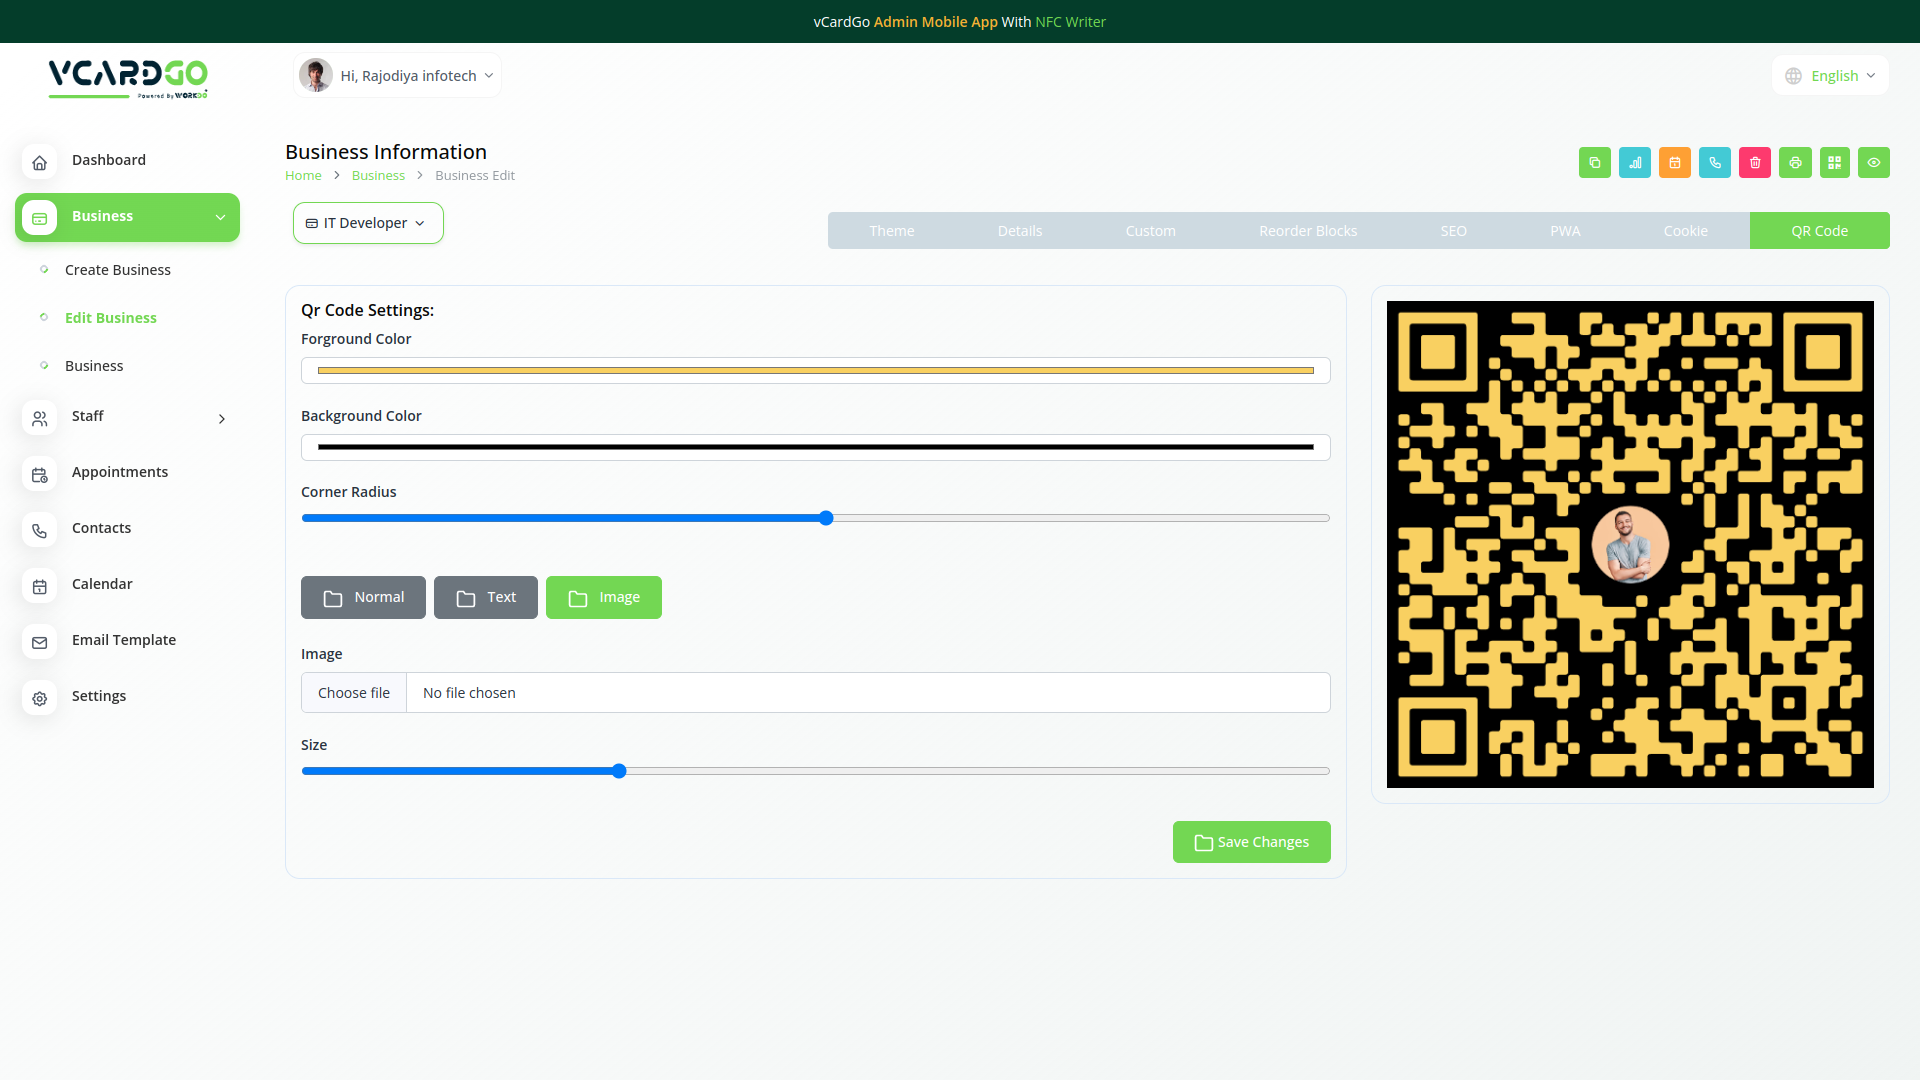The image size is (1920, 1080).
Task: Select the Image QR type option
Action: tap(604, 597)
